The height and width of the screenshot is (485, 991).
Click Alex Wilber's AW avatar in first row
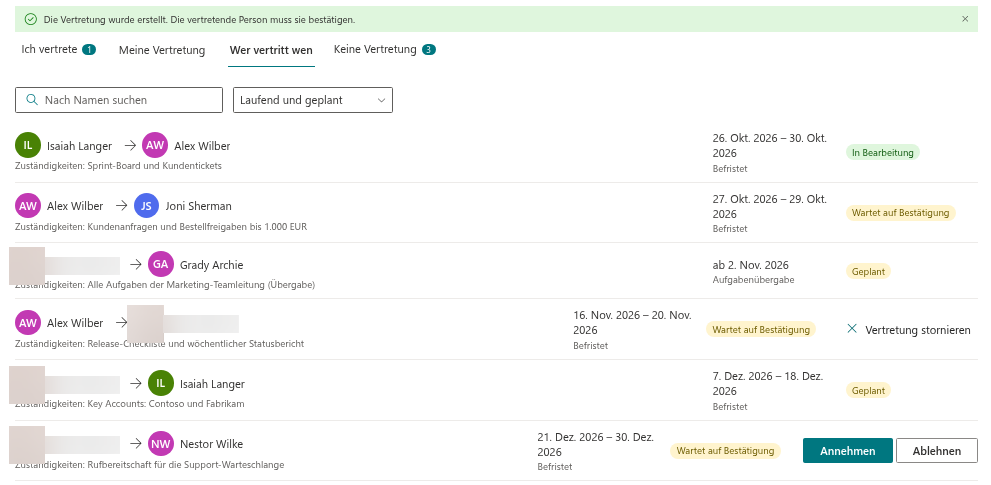tap(155, 145)
